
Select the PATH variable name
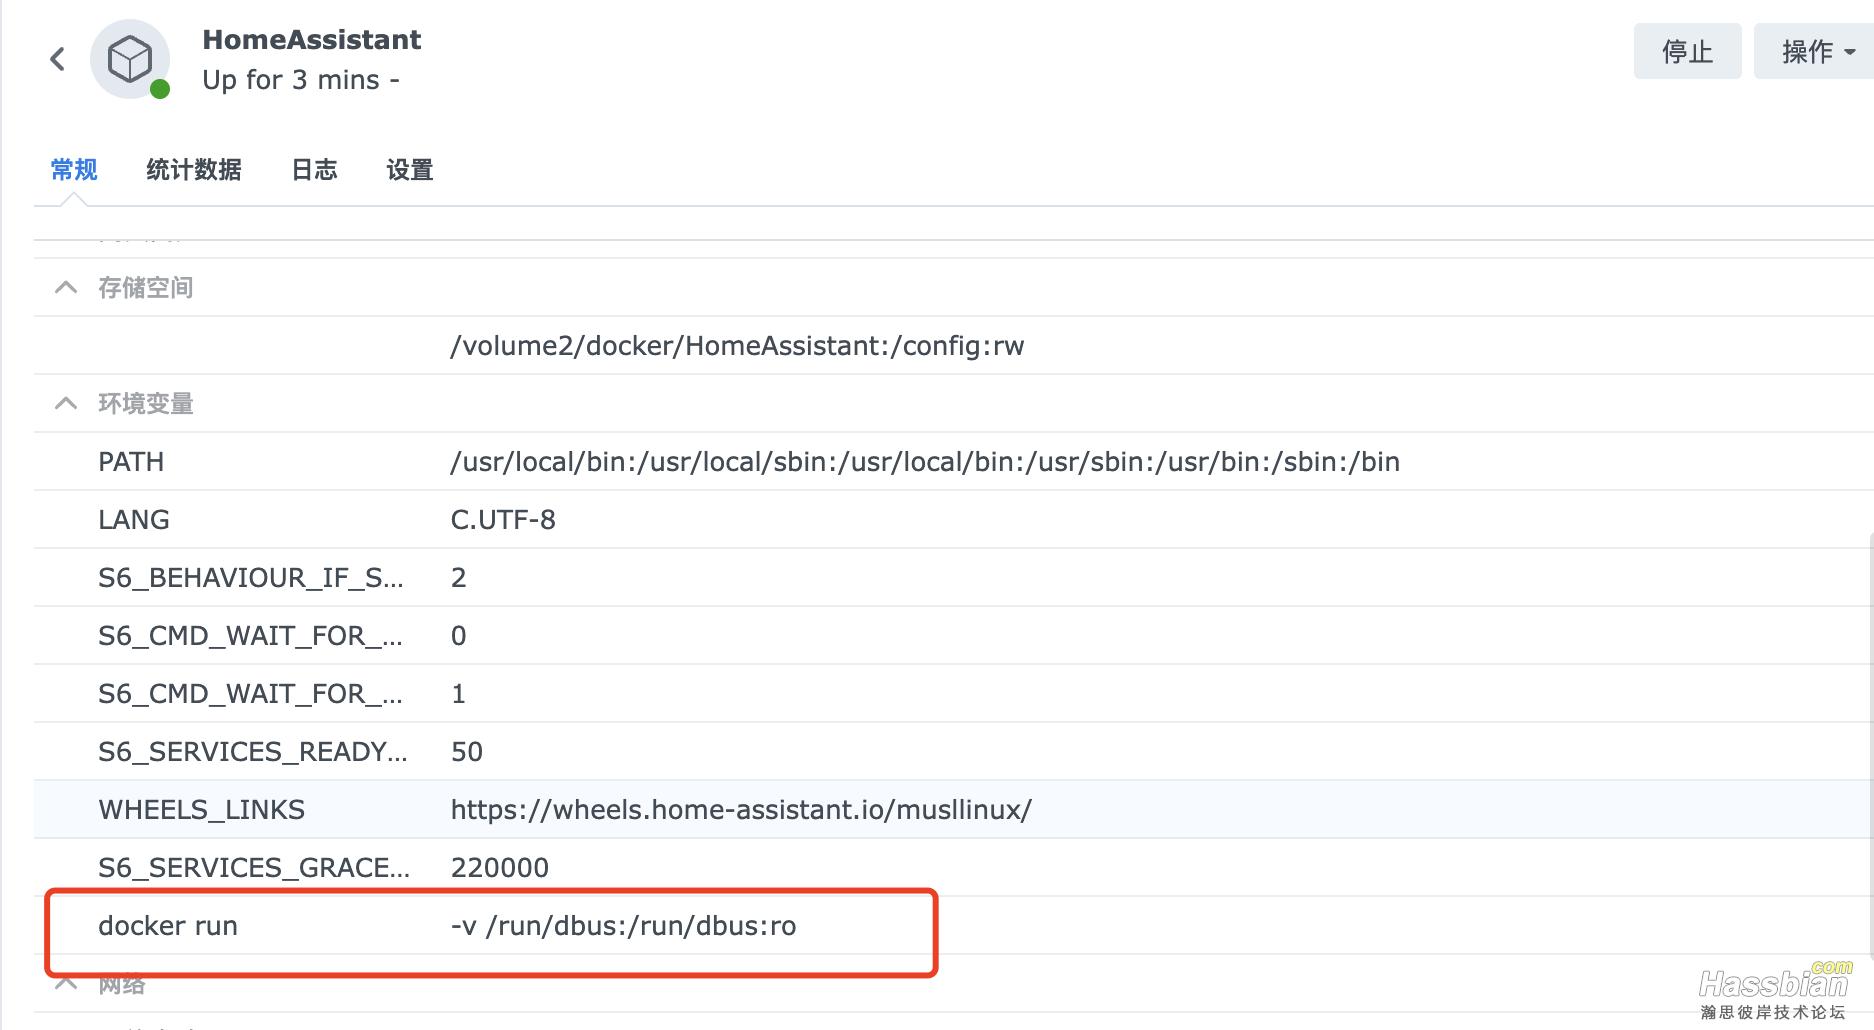[131, 462]
